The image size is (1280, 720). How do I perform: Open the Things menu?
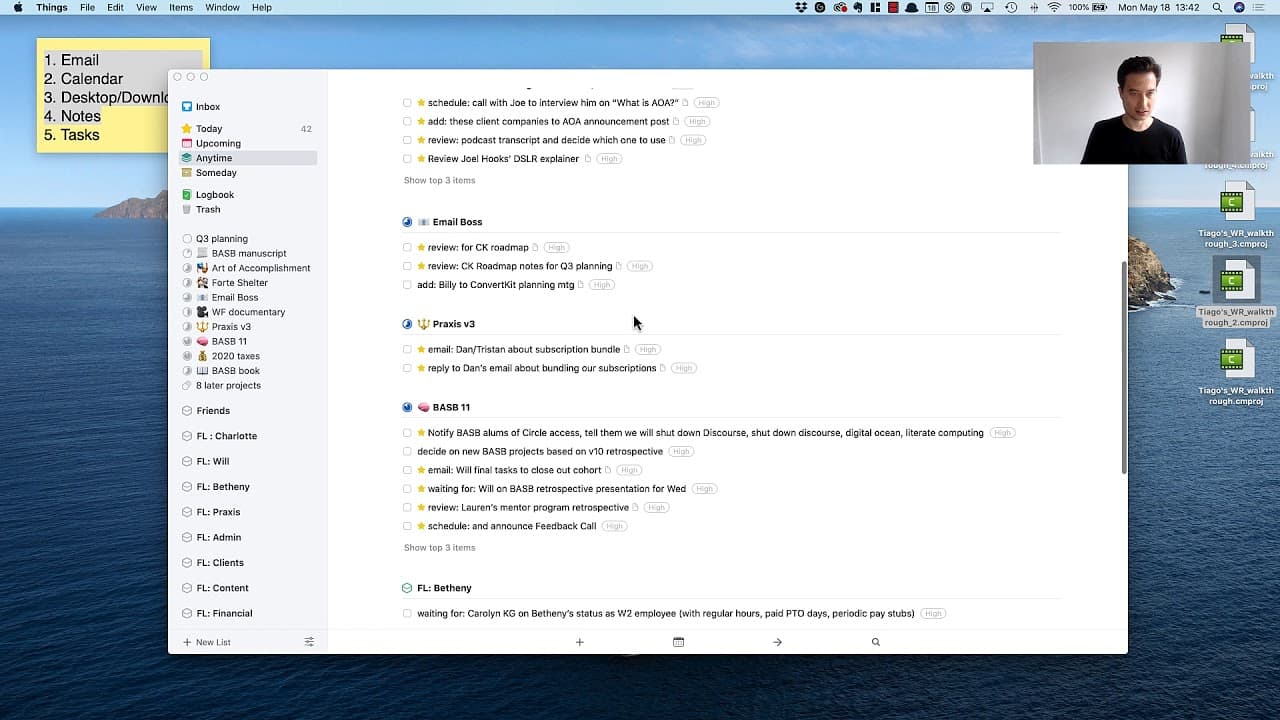52,7
